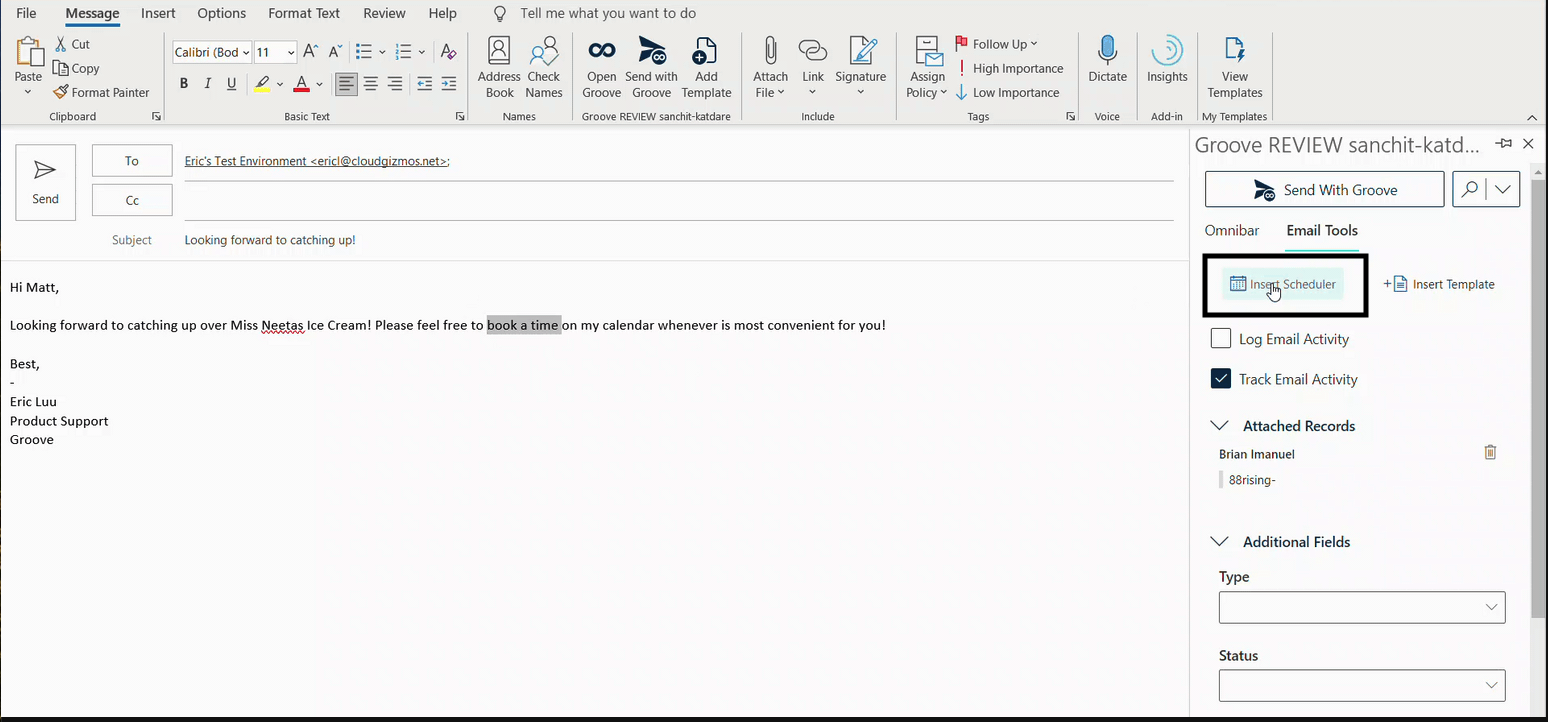Enable Log Email Activity checkbox

tap(1221, 339)
